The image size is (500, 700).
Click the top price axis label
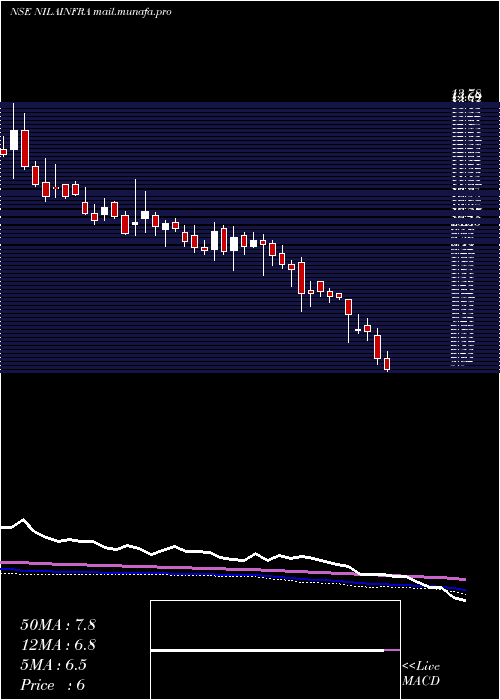click(x=467, y=95)
